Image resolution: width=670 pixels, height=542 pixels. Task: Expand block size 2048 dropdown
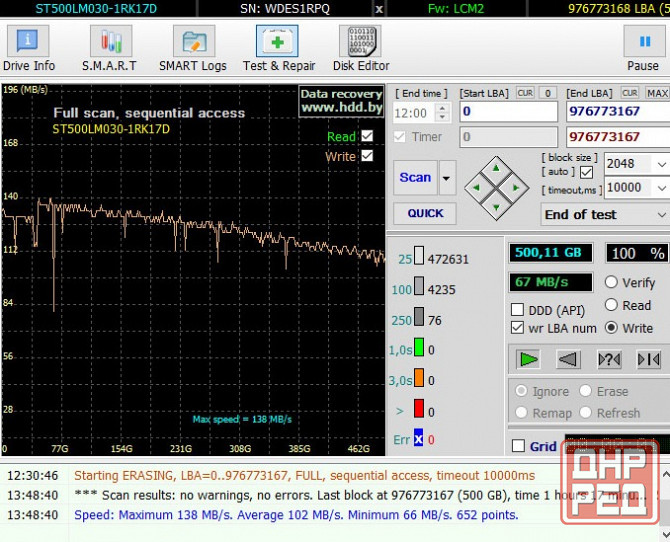(x=661, y=164)
